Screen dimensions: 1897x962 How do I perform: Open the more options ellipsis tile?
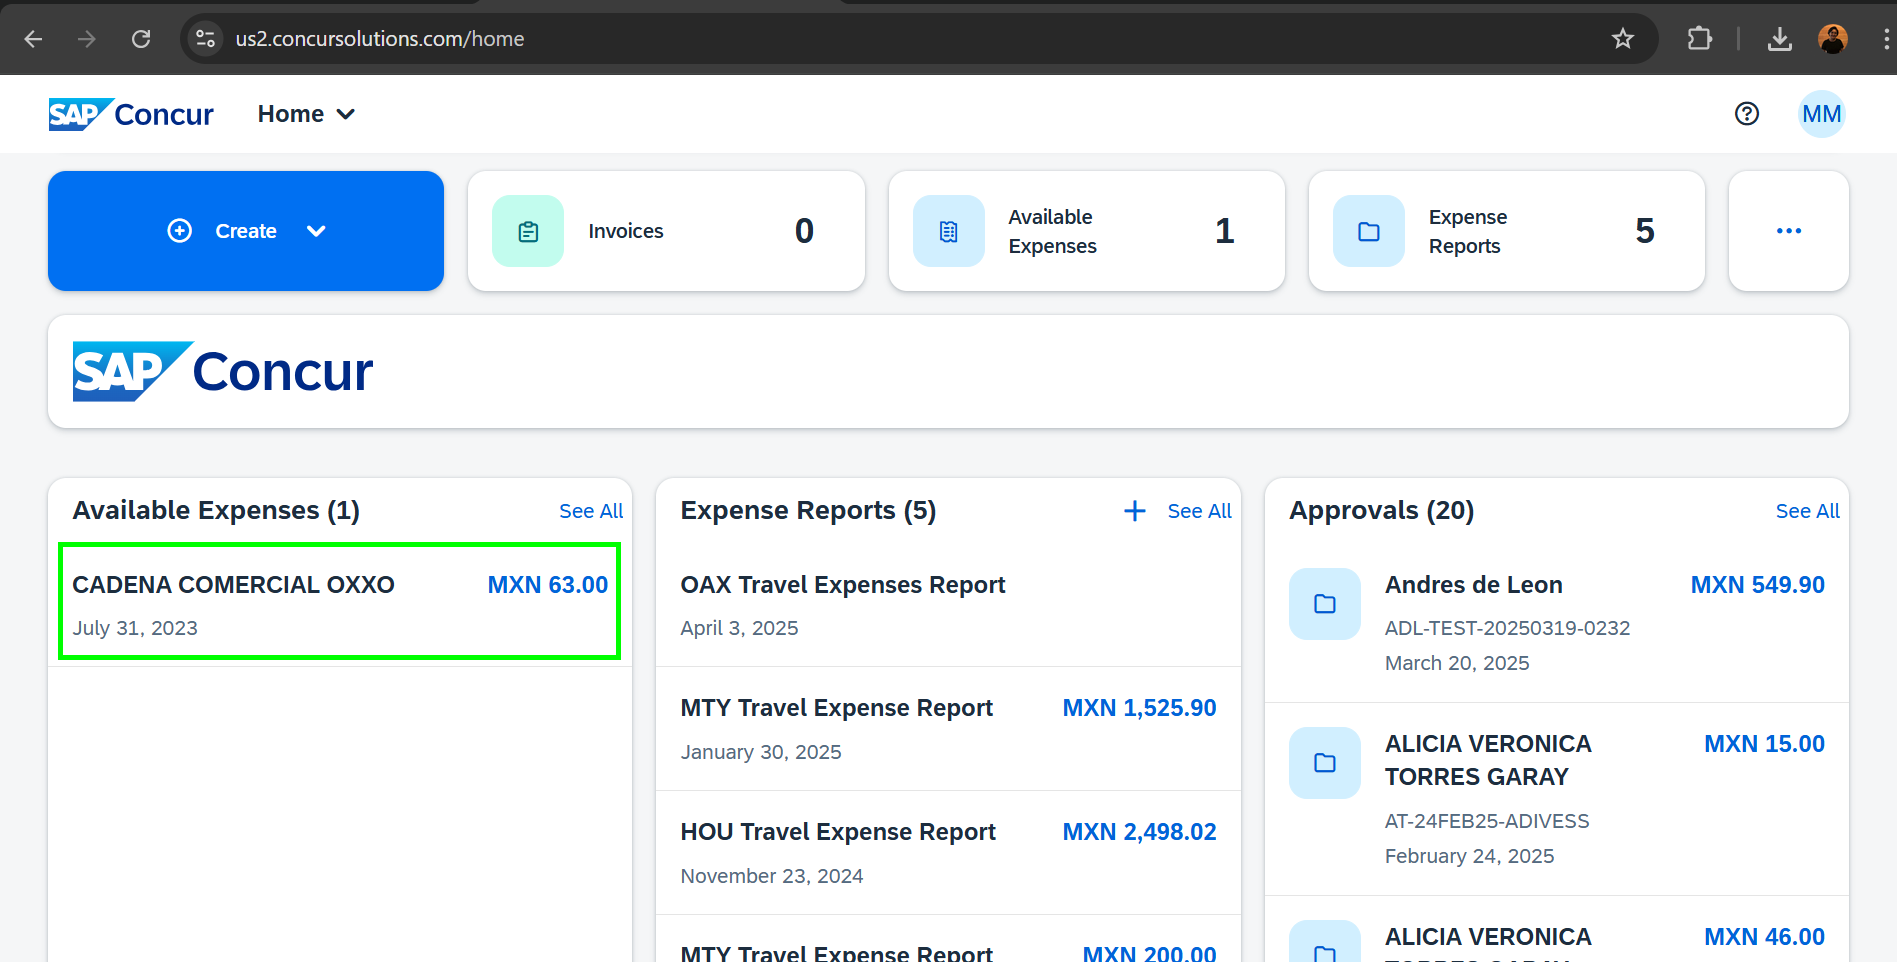point(1789,231)
